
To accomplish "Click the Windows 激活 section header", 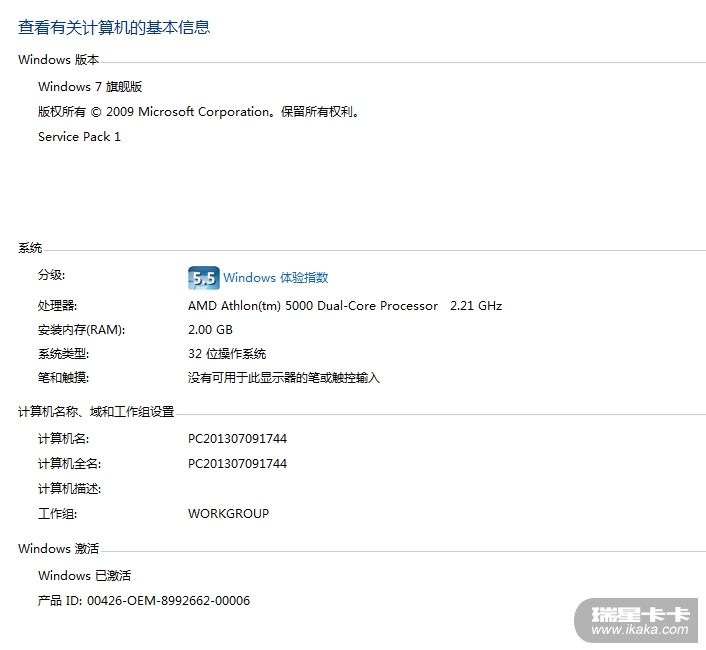I will point(59,549).
